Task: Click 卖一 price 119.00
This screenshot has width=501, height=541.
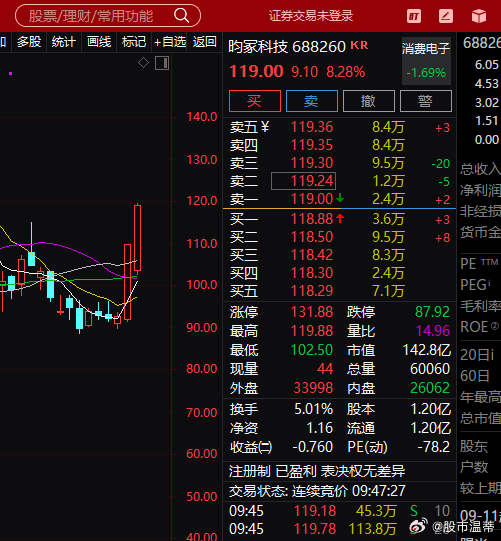Action: pos(312,199)
